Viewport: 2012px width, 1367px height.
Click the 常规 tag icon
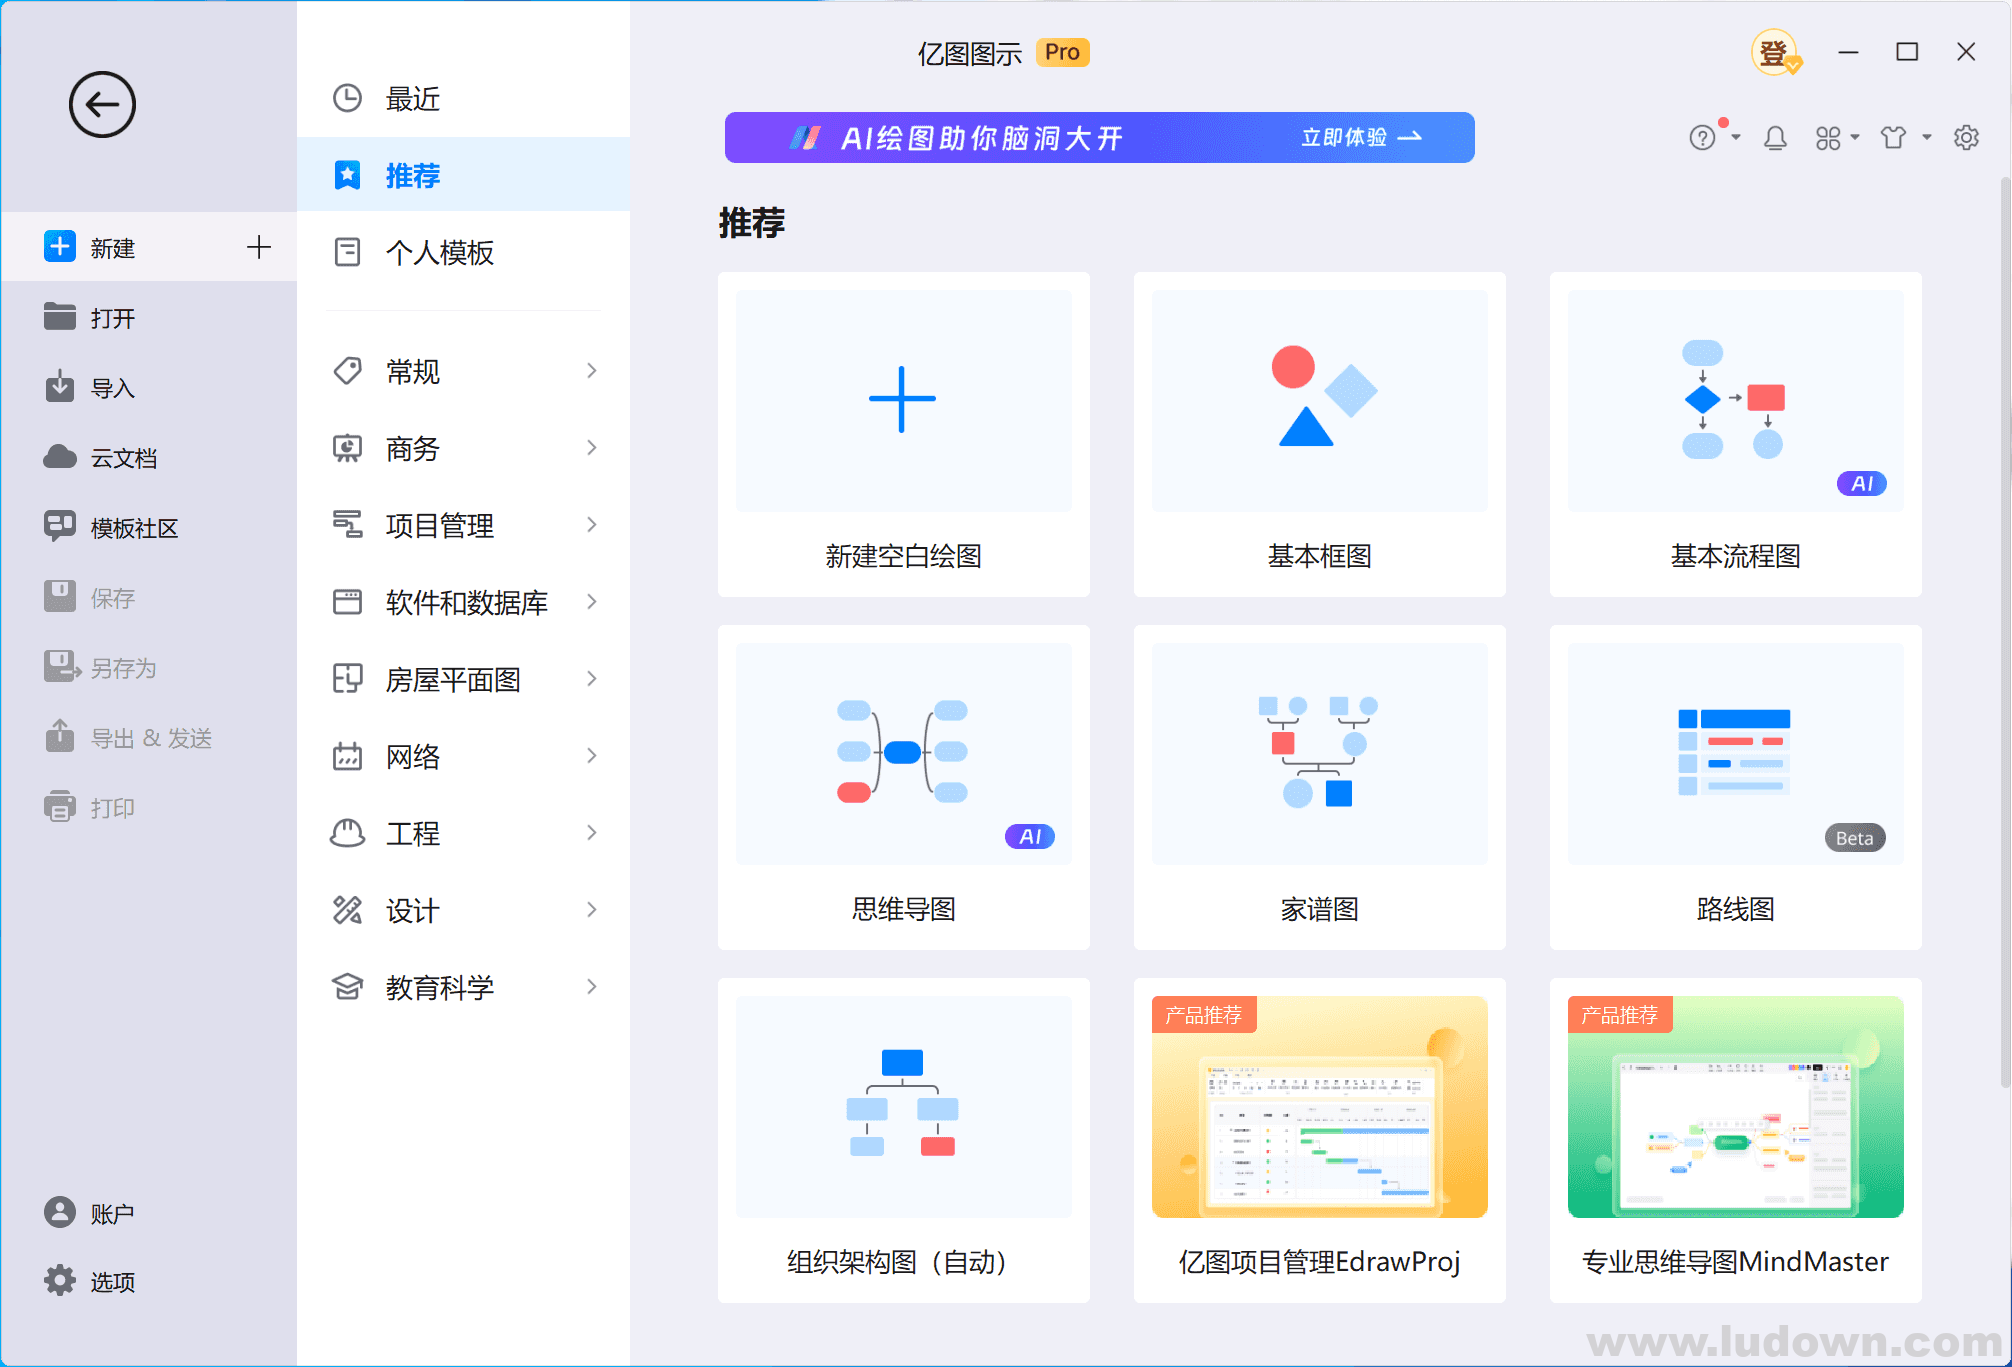347,371
